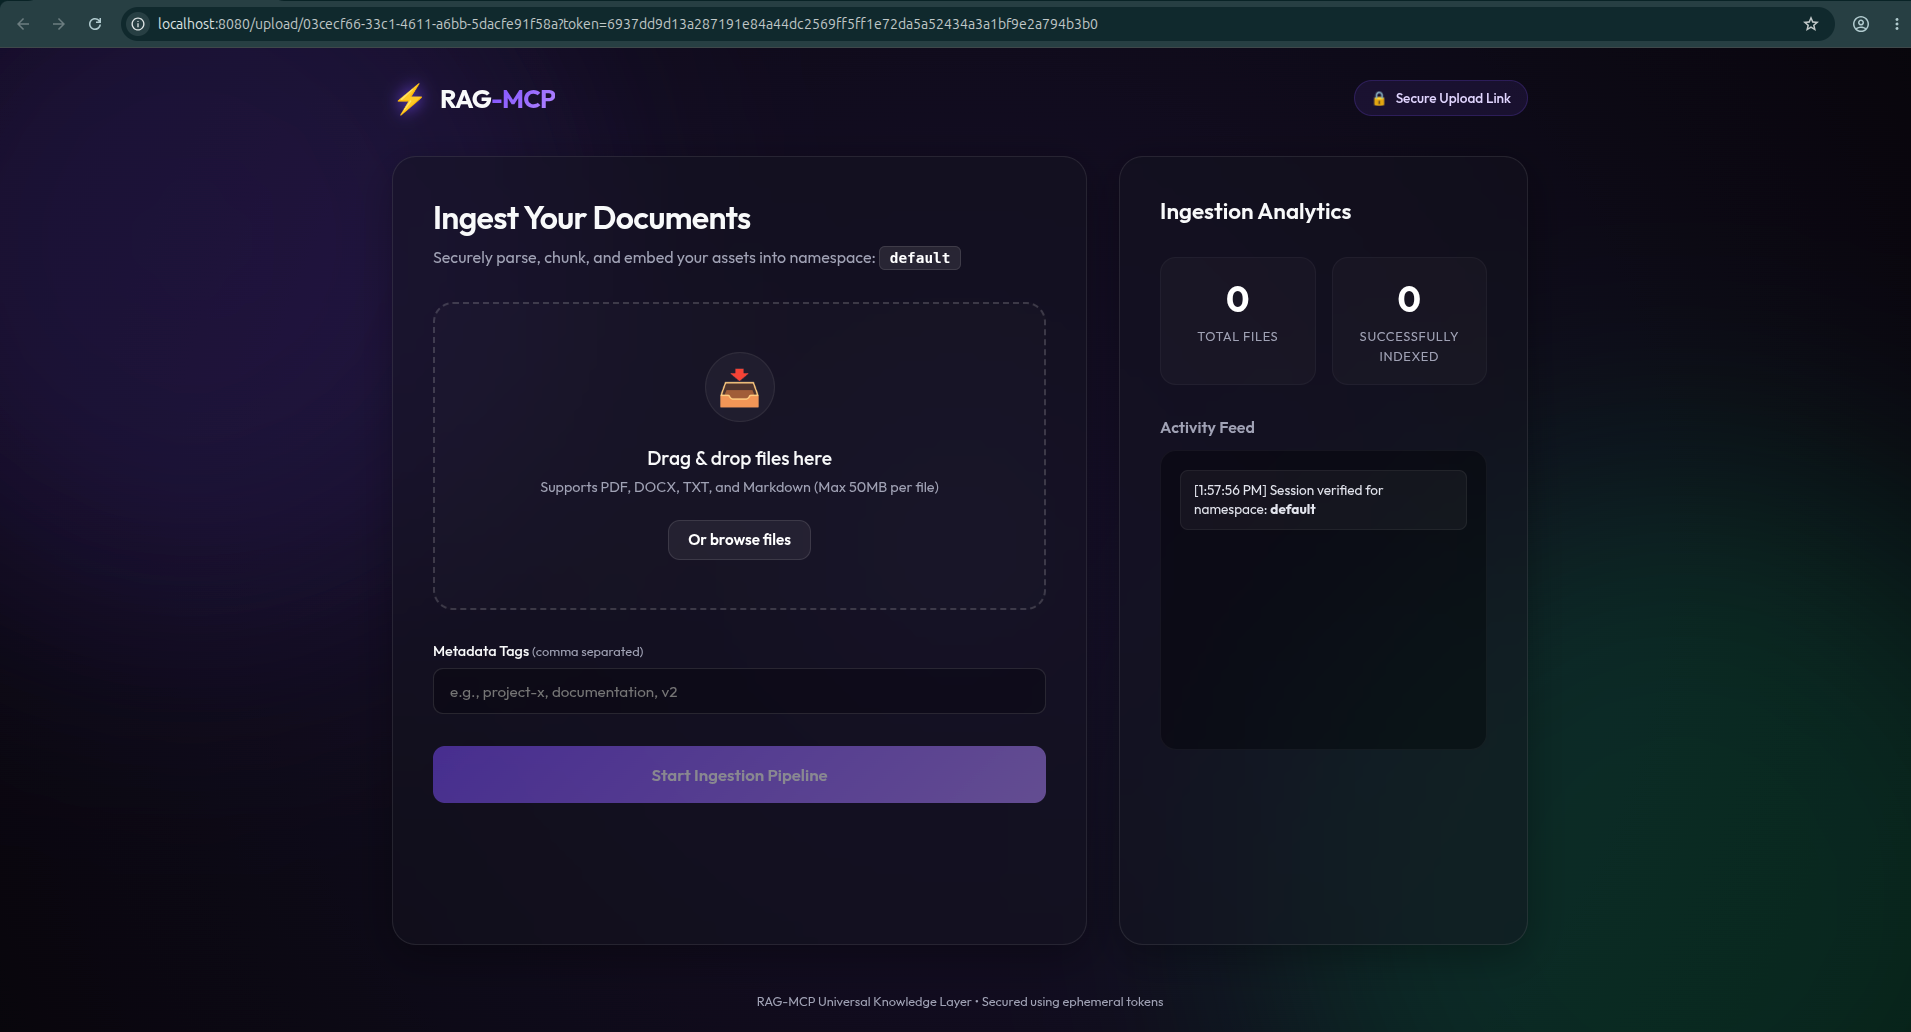The height and width of the screenshot is (1032, 1911).
Task: Reload the page using refresh icon
Action: [95, 24]
